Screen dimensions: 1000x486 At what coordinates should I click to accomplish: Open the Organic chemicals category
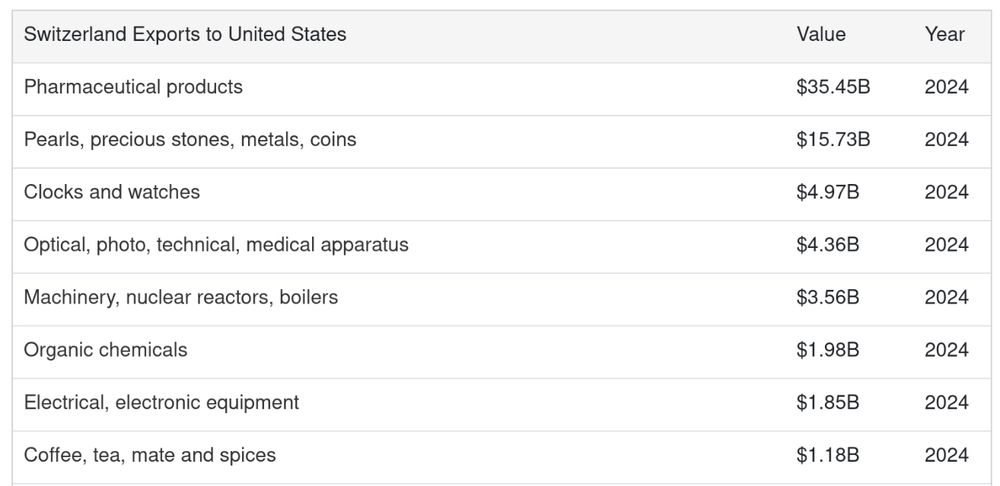[105, 350]
